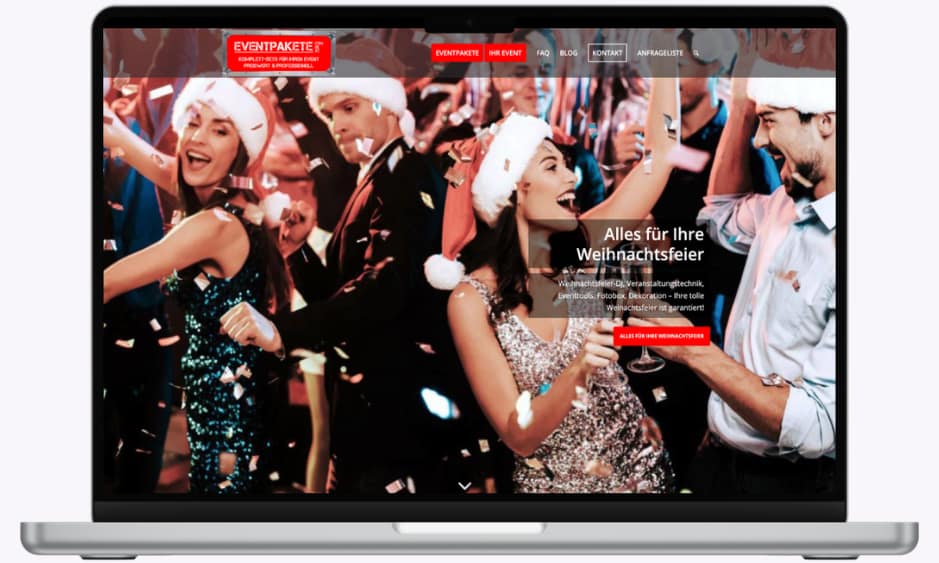Open the search magnifier icon in the navigation
Image resolution: width=939 pixels, height=563 pixels.
pos(696,53)
